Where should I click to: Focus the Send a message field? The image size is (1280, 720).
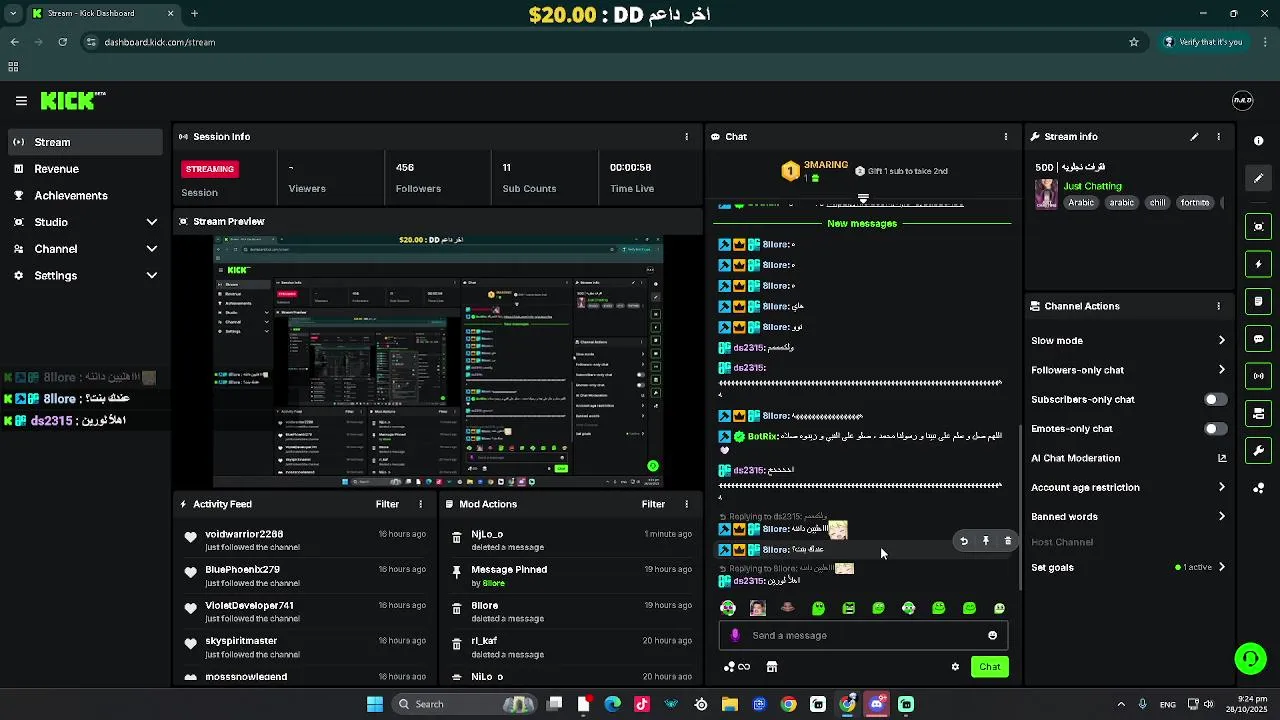click(862, 635)
